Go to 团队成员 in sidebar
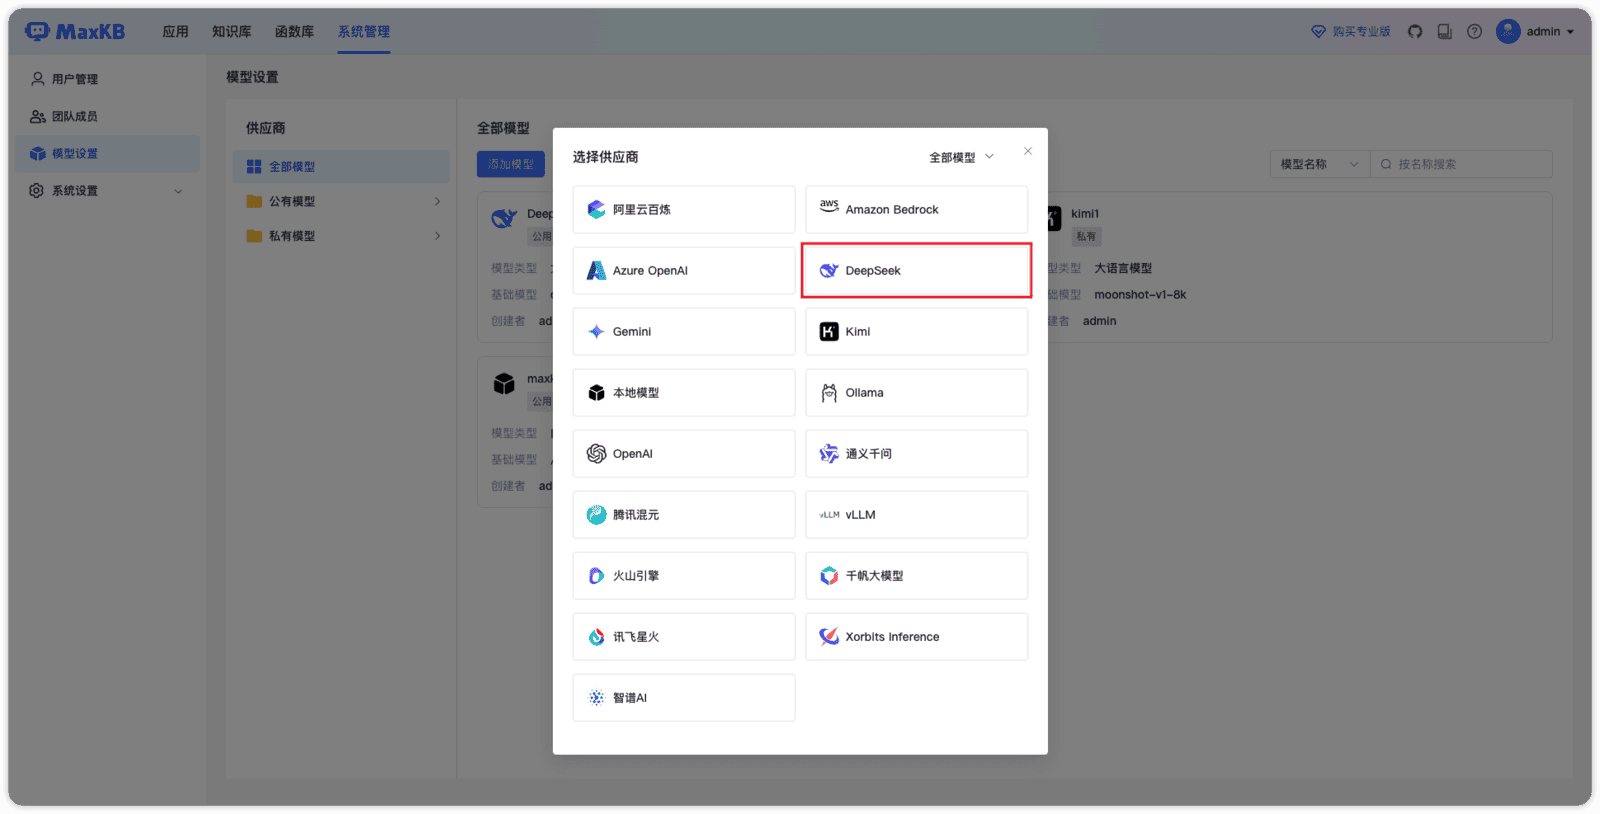The image size is (1600, 814). pyautogui.click(x=105, y=116)
